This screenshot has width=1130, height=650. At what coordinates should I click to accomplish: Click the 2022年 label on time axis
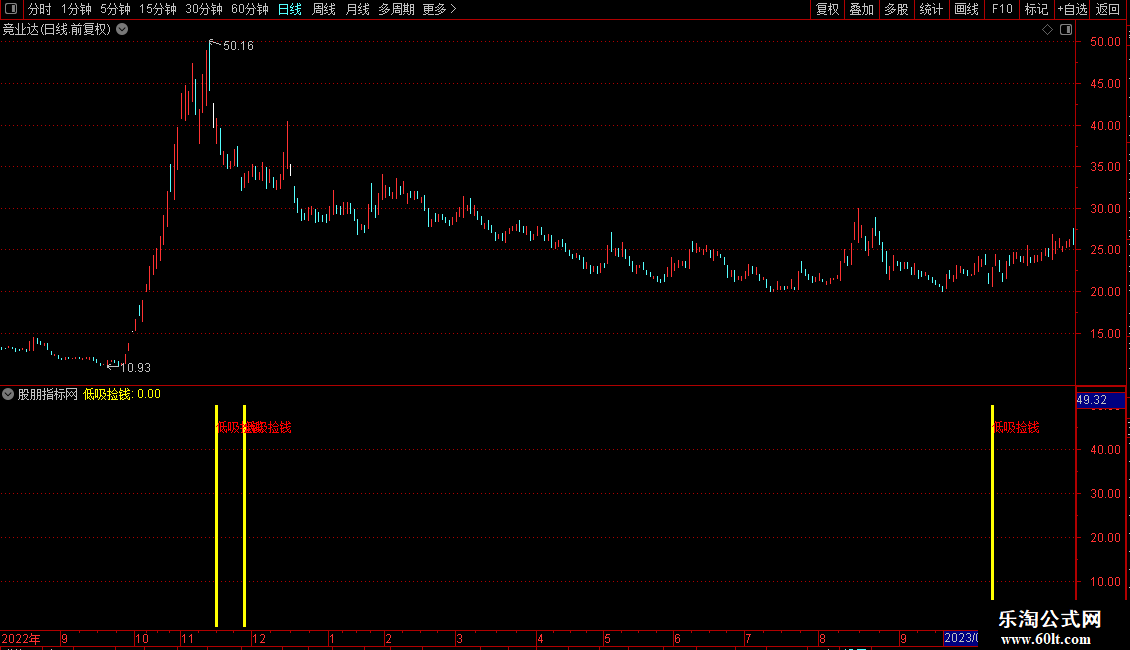21,638
